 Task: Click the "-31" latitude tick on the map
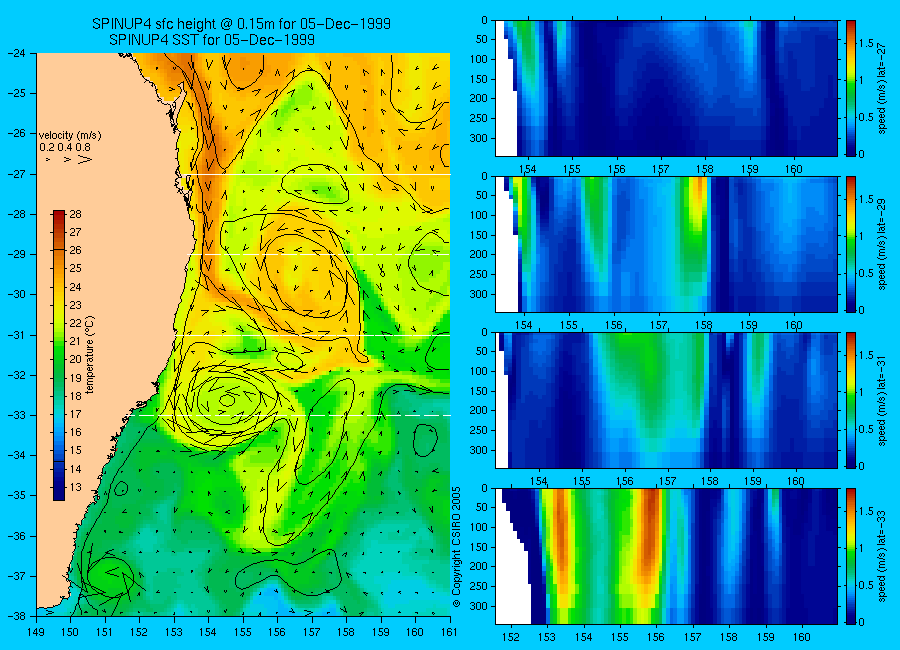click(x=17, y=335)
